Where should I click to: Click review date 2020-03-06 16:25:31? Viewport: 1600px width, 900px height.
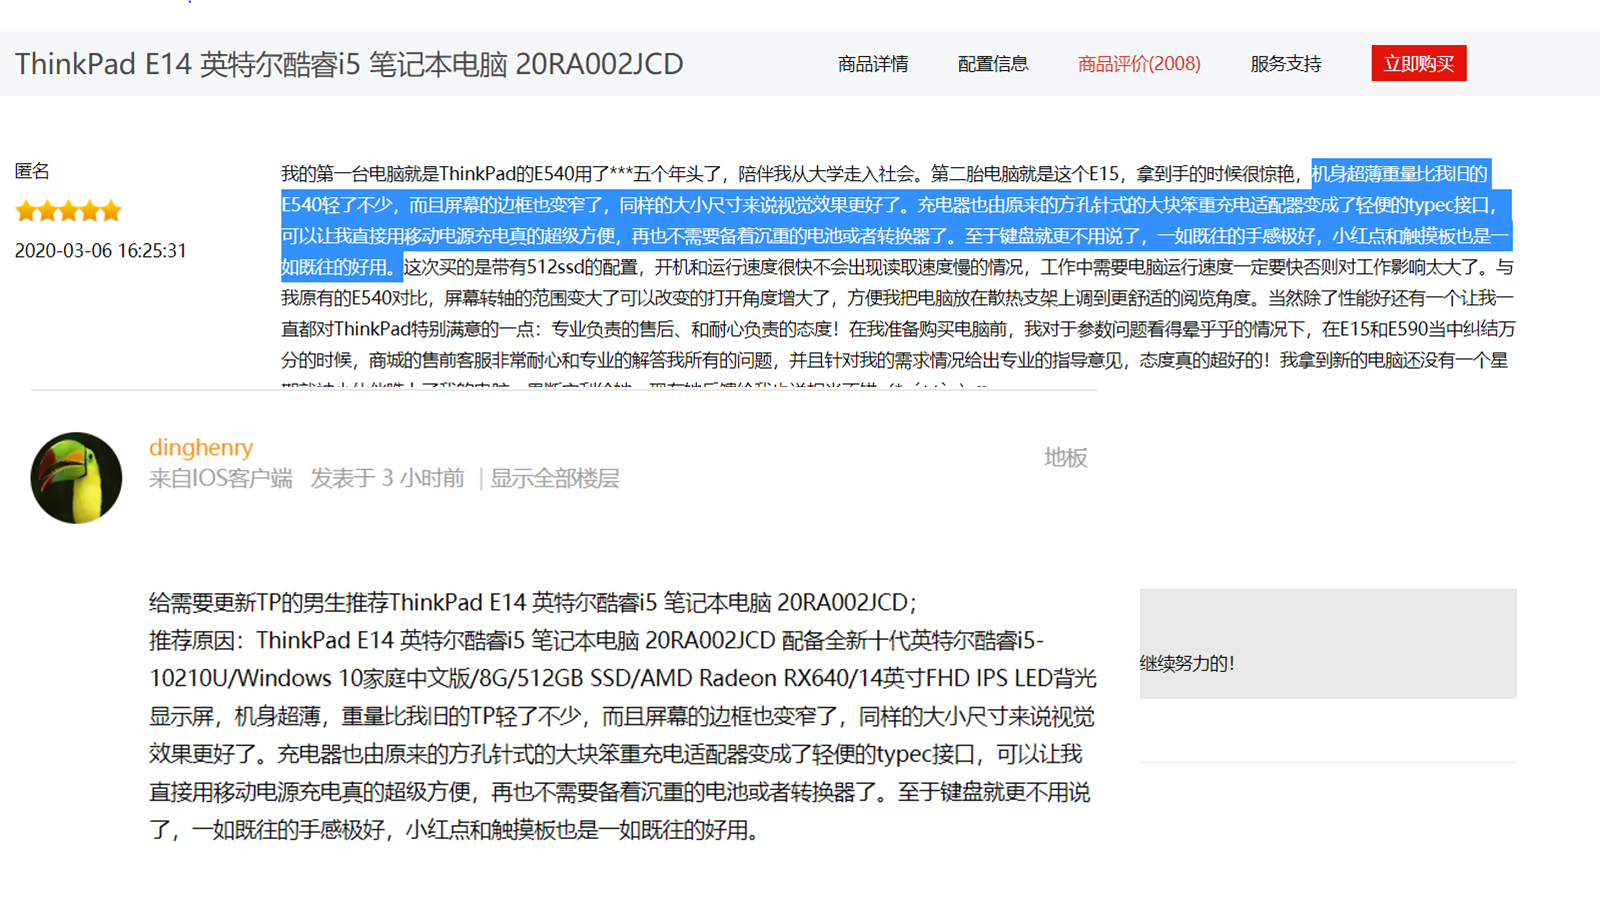(x=101, y=251)
